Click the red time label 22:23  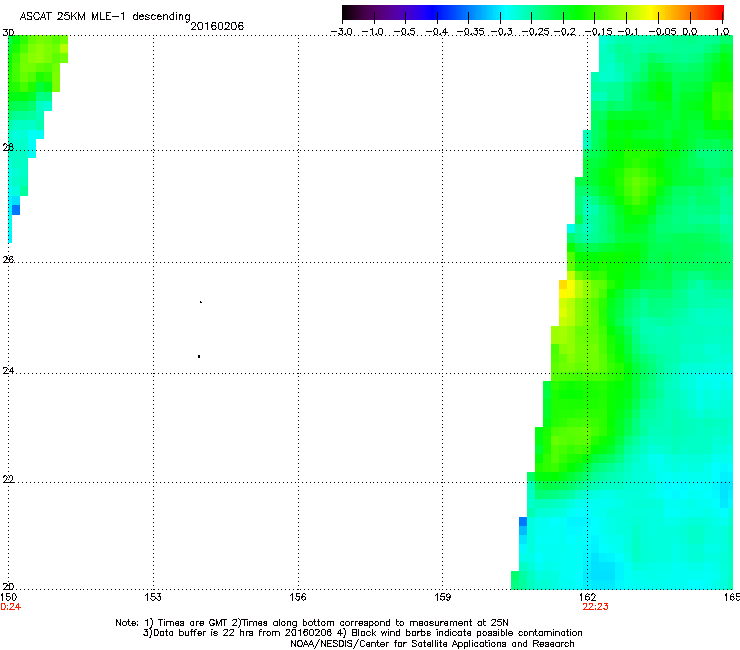(x=595, y=607)
